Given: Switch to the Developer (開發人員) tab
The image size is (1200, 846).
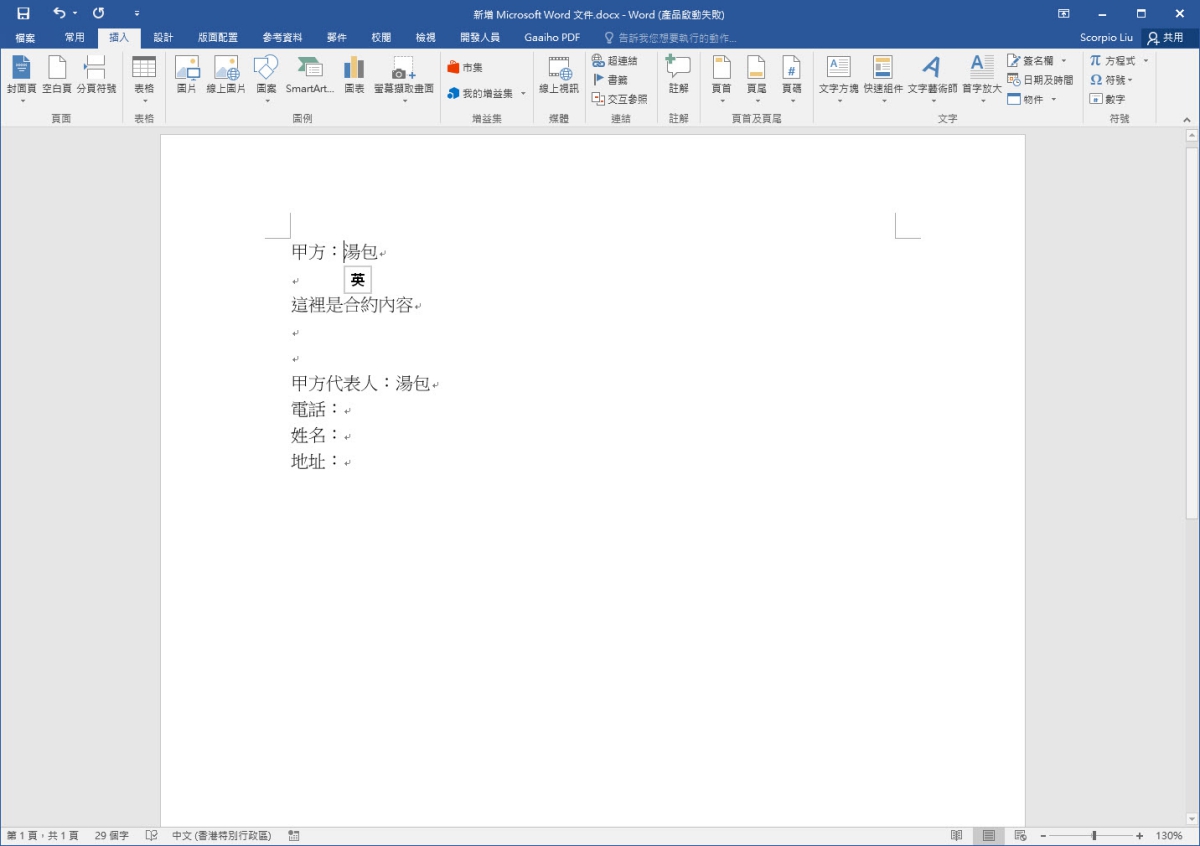Looking at the screenshot, I should [480, 37].
